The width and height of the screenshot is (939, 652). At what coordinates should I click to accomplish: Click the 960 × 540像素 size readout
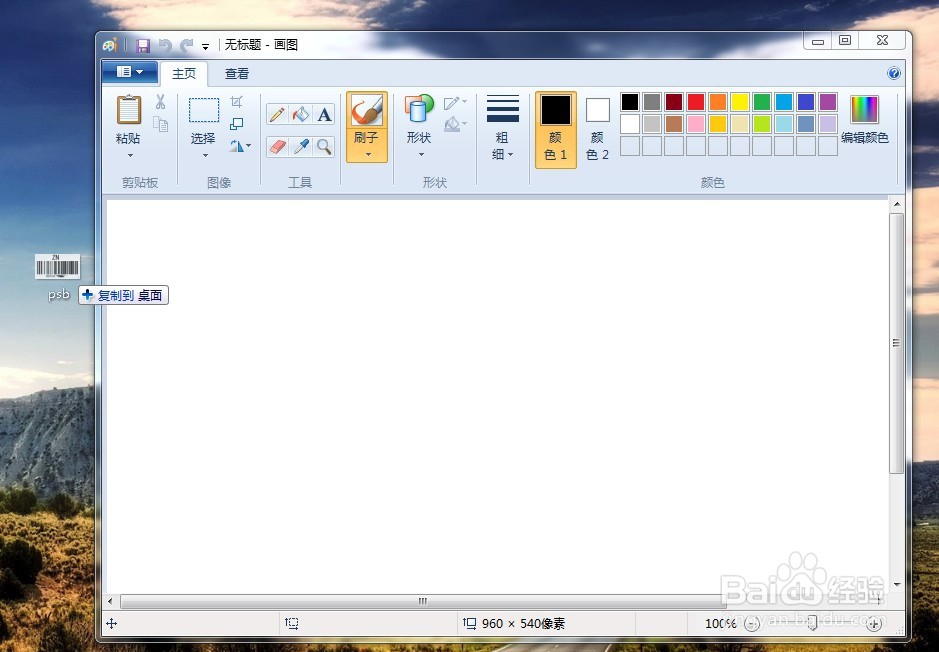click(523, 624)
